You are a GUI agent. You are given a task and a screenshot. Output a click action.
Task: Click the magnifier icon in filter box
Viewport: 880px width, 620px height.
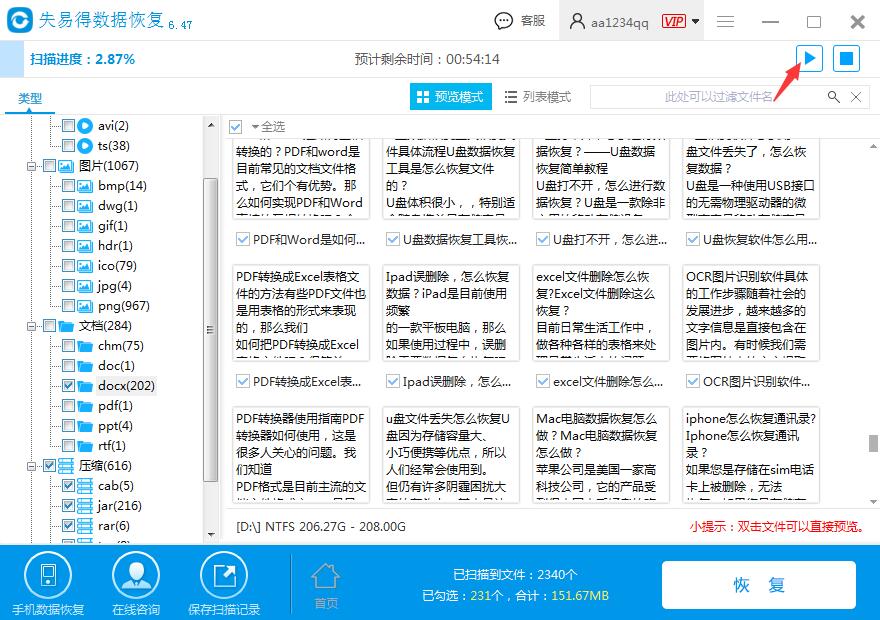click(x=833, y=96)
